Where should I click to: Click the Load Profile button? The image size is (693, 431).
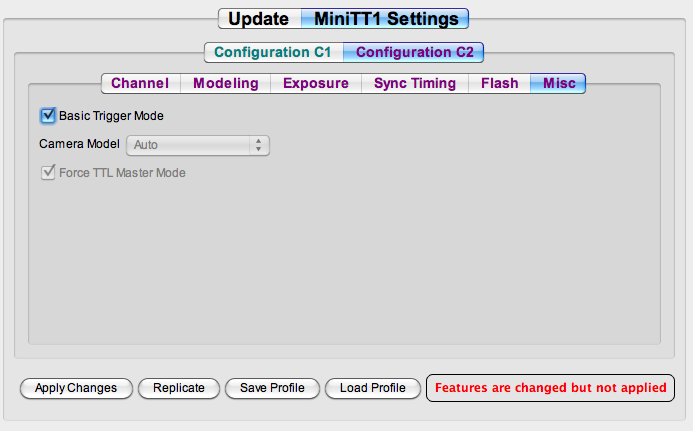(373, 388)
